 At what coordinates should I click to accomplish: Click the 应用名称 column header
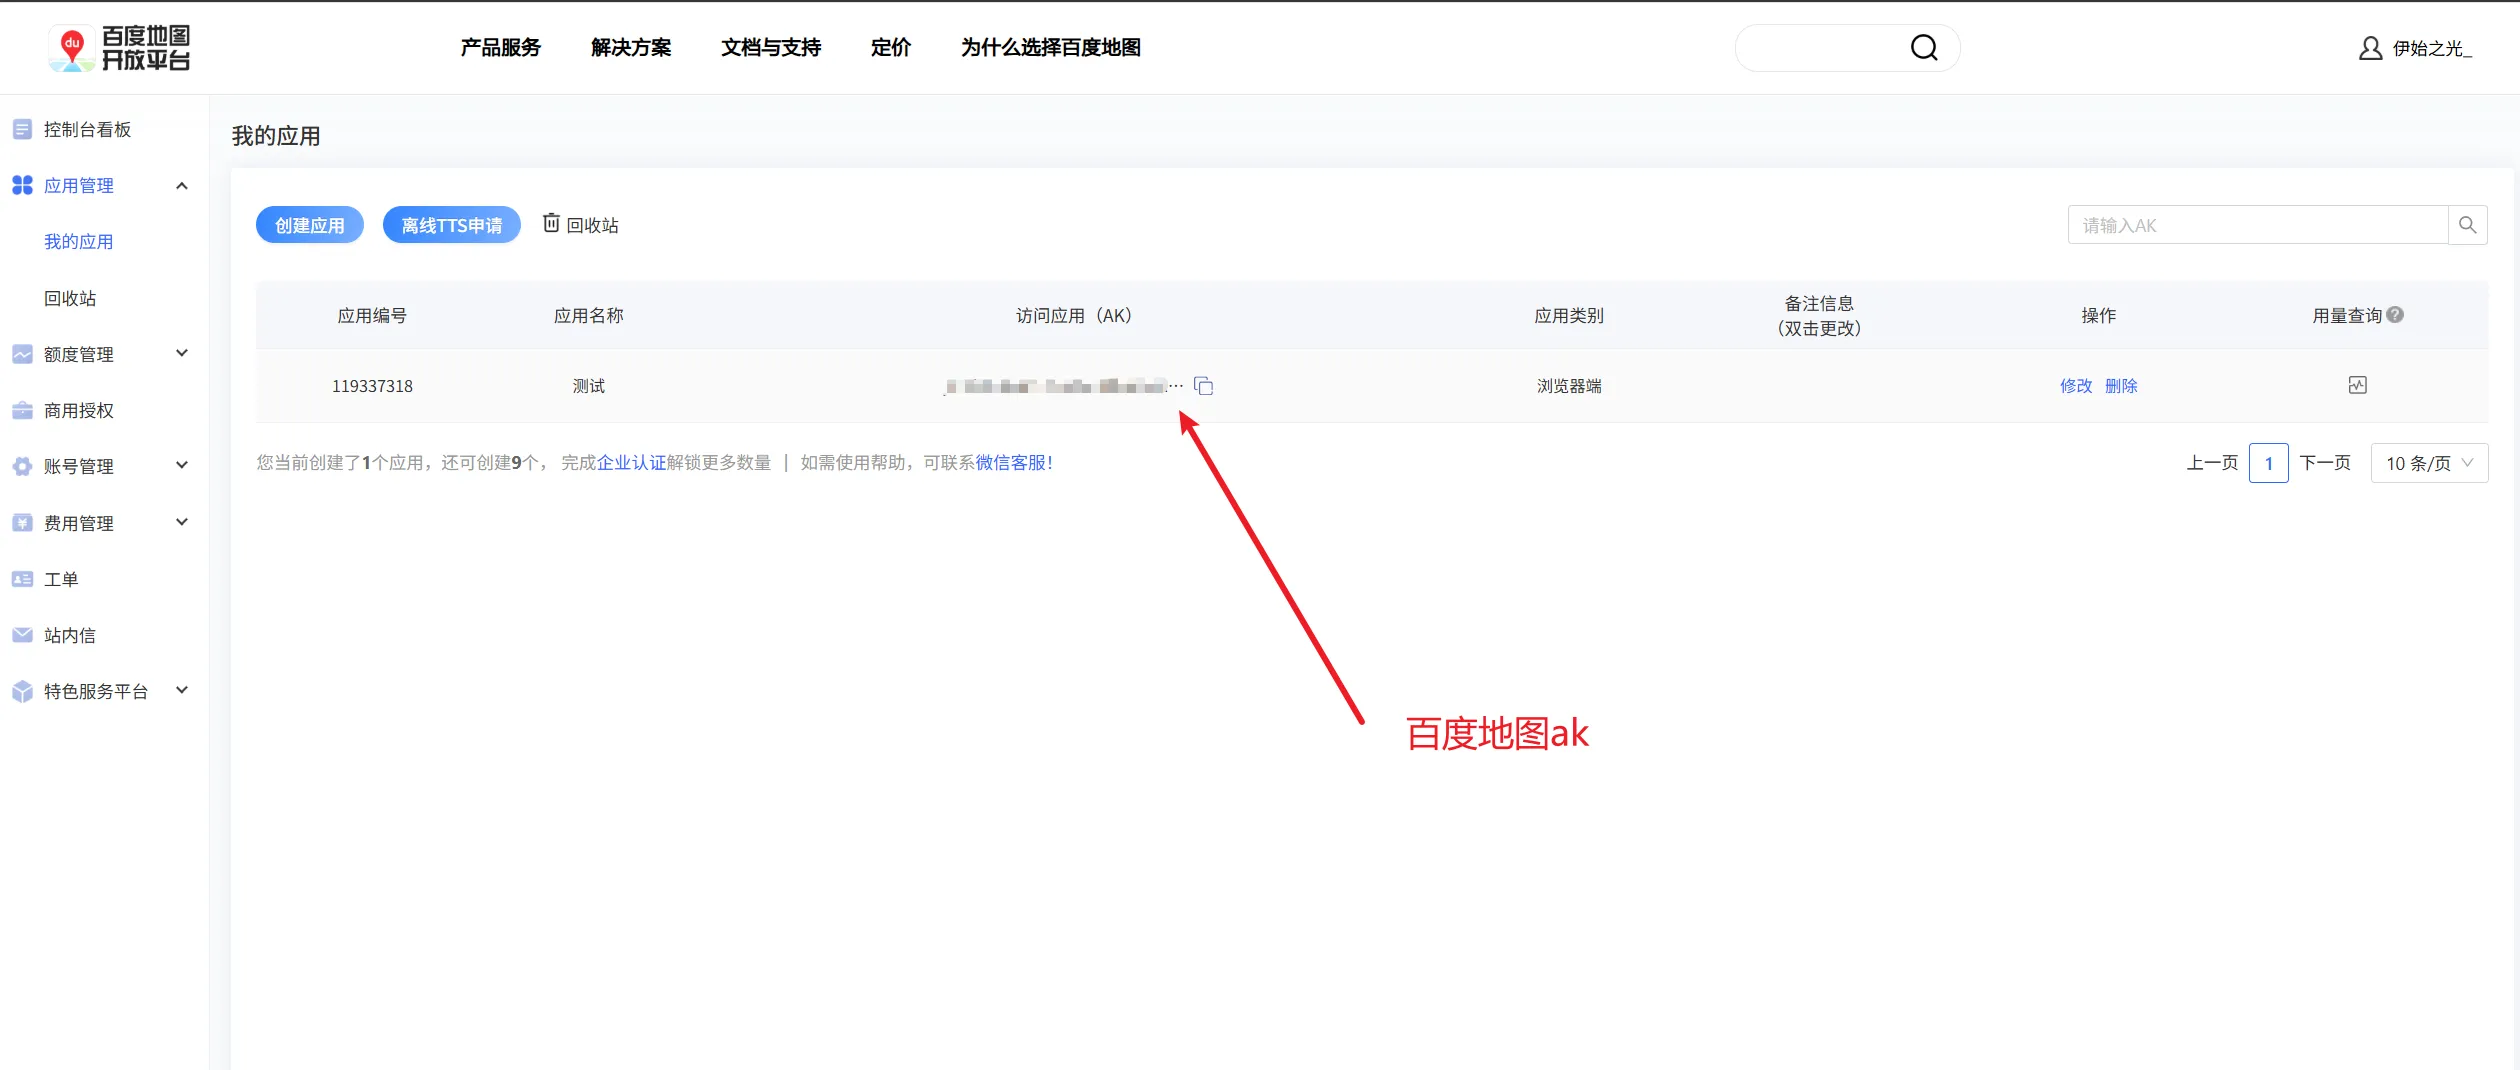589,315
